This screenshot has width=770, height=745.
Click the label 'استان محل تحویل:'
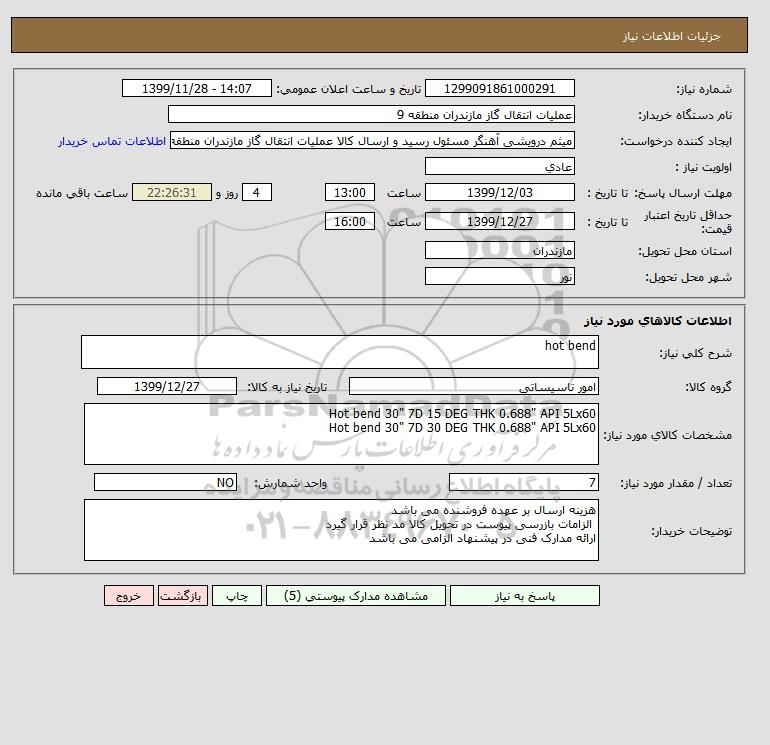tap(685, 251)
